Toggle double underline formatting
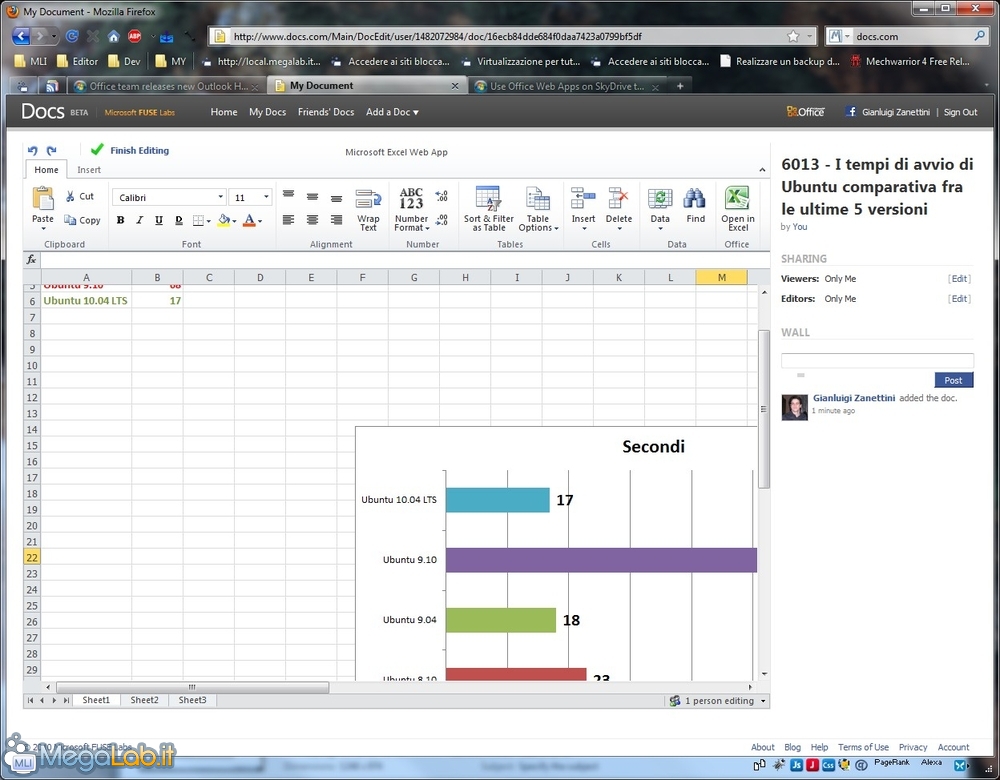This screenshot has width=1000, height=780. pyautogui.click(x=179, y=220)
